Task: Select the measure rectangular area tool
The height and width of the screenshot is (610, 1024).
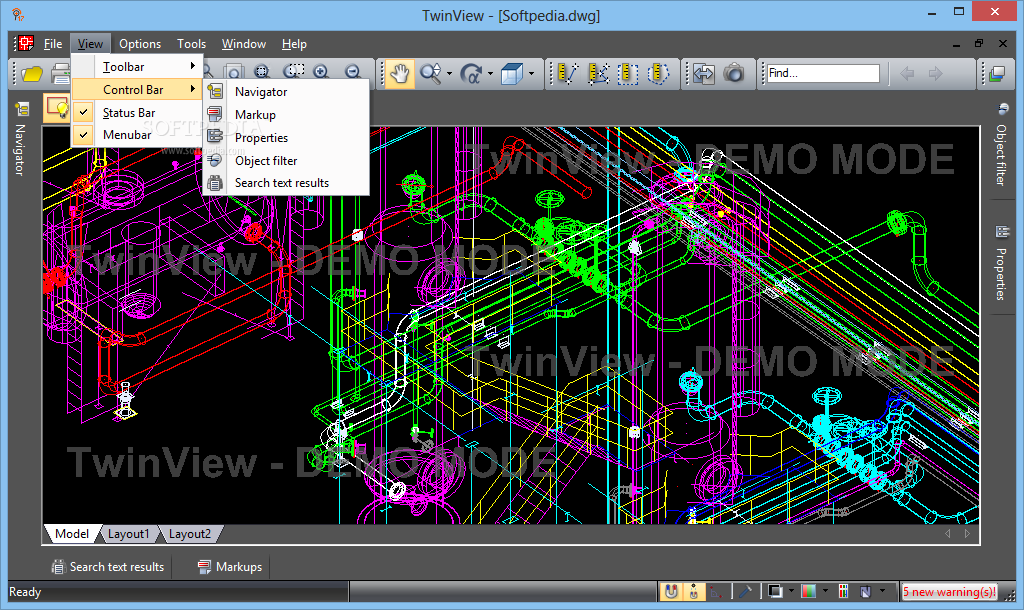Action: [x=628, y=74]
